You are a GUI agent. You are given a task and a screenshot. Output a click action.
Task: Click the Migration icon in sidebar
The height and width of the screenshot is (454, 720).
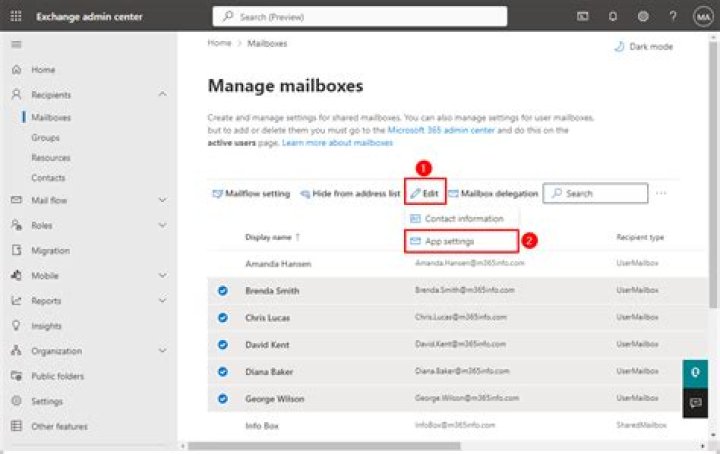click(x=17, y=250)
